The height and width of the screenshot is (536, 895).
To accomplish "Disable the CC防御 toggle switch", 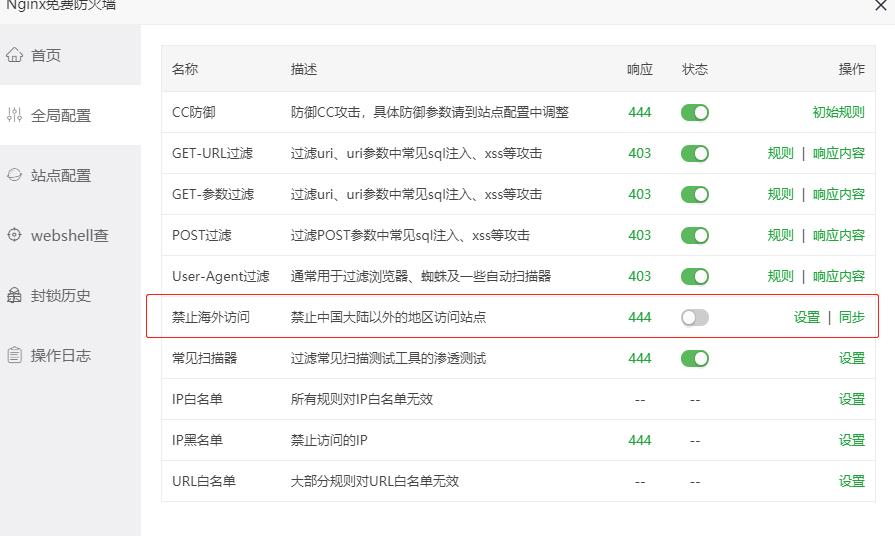I will coord(694,112).
